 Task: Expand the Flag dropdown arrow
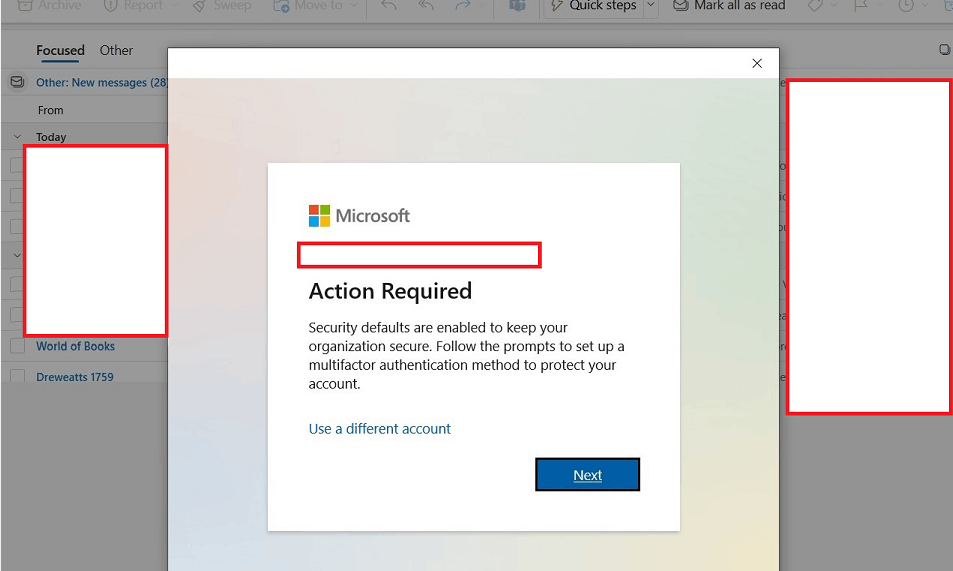879,5
